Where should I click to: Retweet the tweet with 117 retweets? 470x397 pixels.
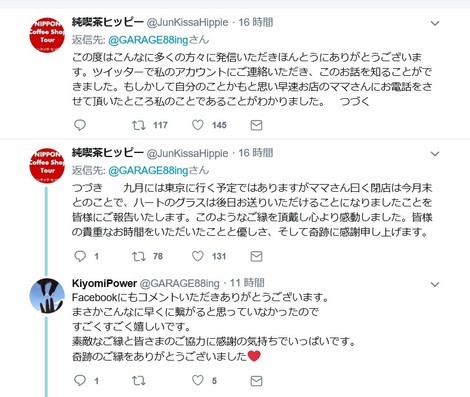point(139,125)
